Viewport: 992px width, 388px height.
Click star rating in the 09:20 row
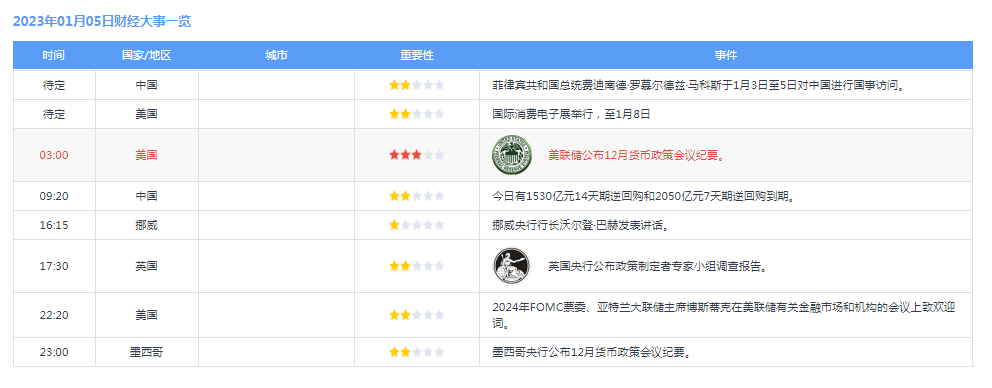point(417,196)
